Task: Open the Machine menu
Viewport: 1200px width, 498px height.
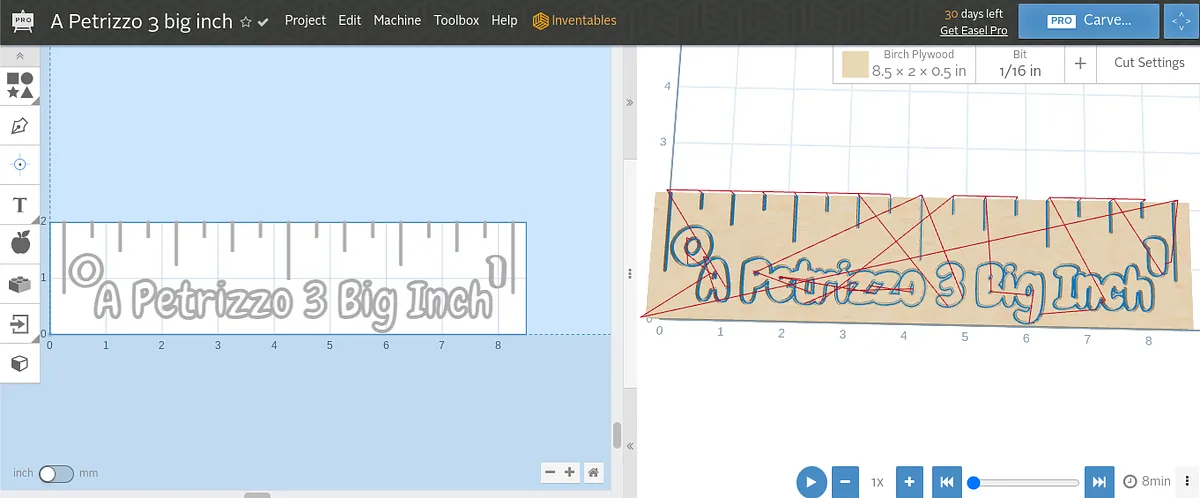Action: point(397,20)
